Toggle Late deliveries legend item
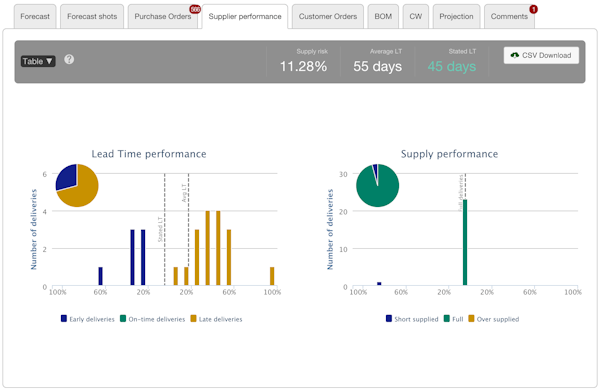 point(216,319)
